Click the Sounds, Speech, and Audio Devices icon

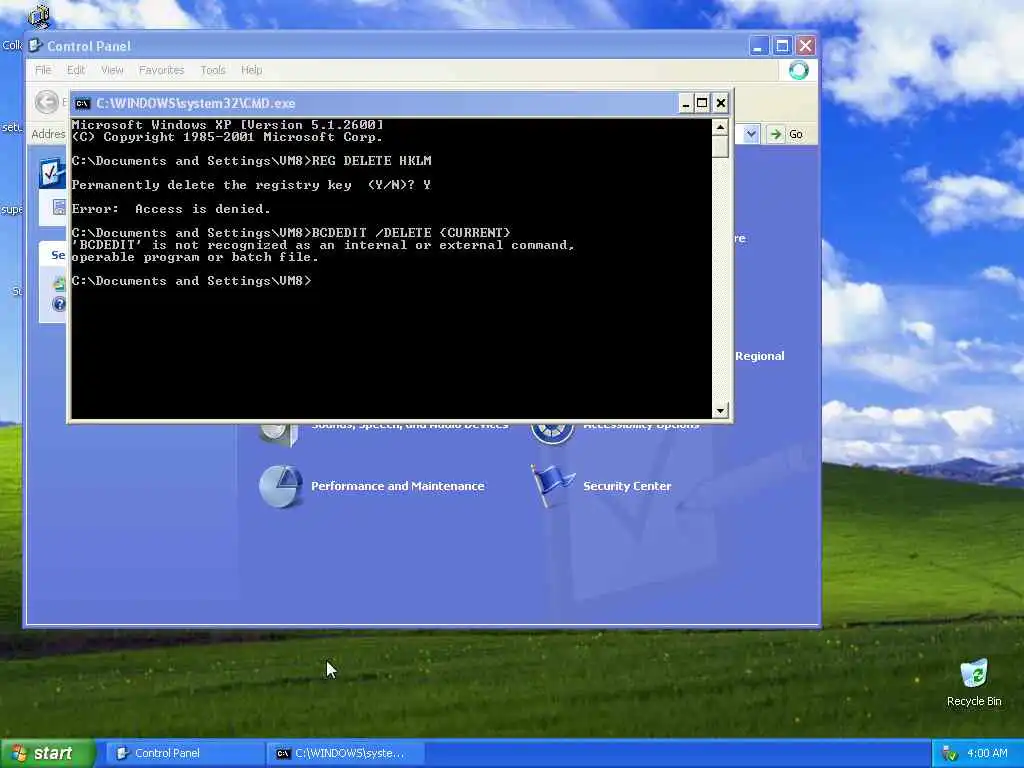point(279,434)
